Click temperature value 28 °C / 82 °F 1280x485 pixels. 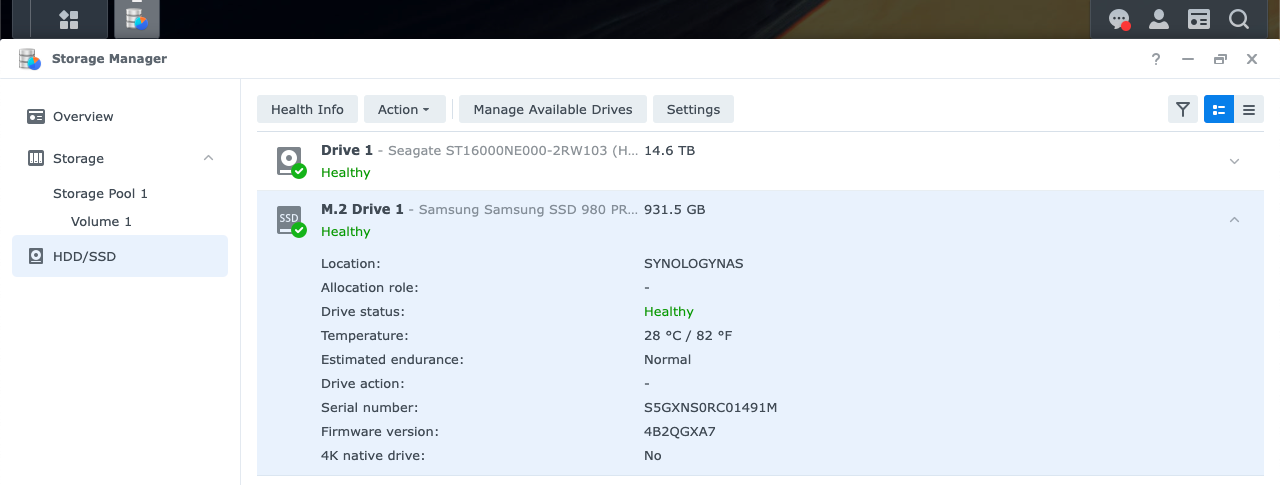pyautogui.click(x=688, y=336)
